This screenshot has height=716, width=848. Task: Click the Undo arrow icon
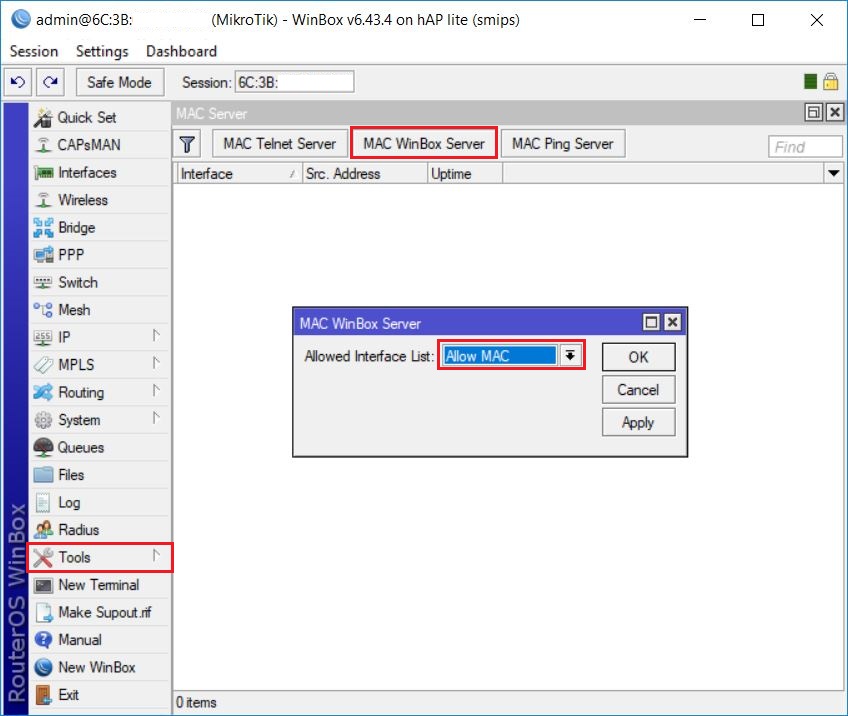(x=18, y=82)
